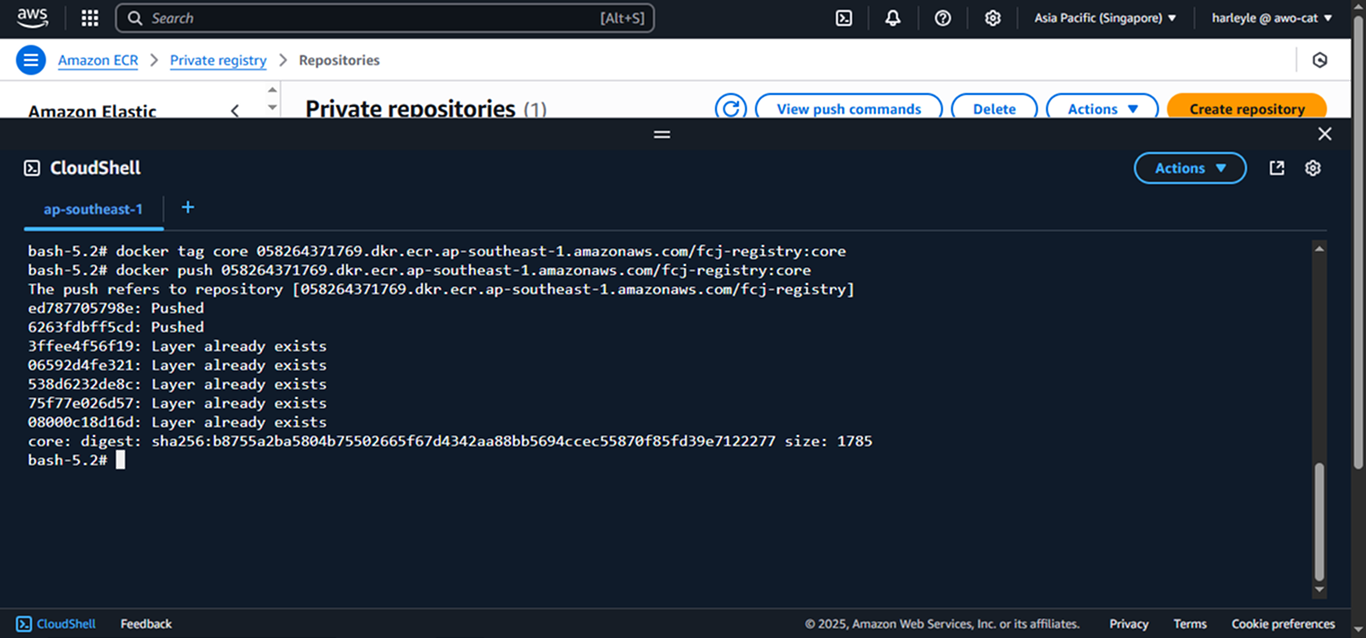
Task: Click the CloudShell terminal icon in panel header
Action: (32, 168)
